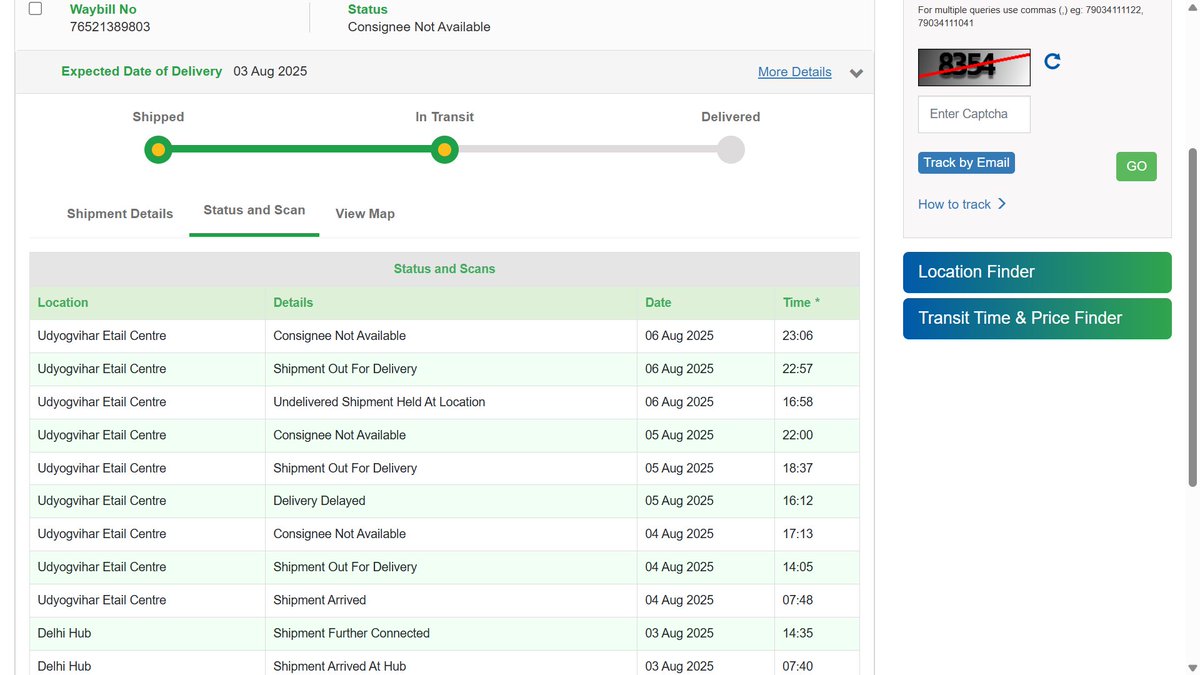Toggle selection for waybill 76521389803
Viewport: 1200px width, 675px height.
pos(35,7)
